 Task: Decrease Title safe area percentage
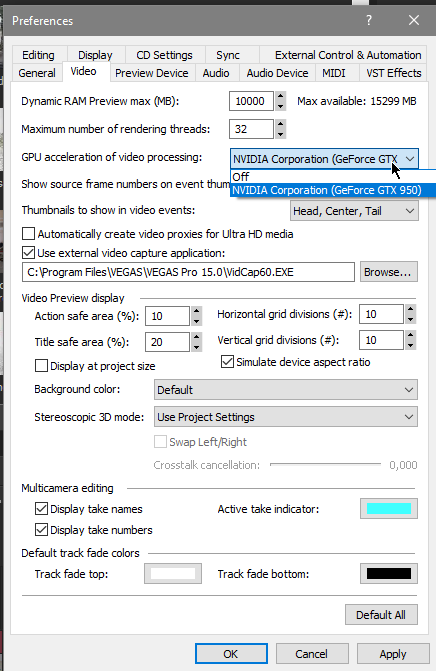[196, 347]
